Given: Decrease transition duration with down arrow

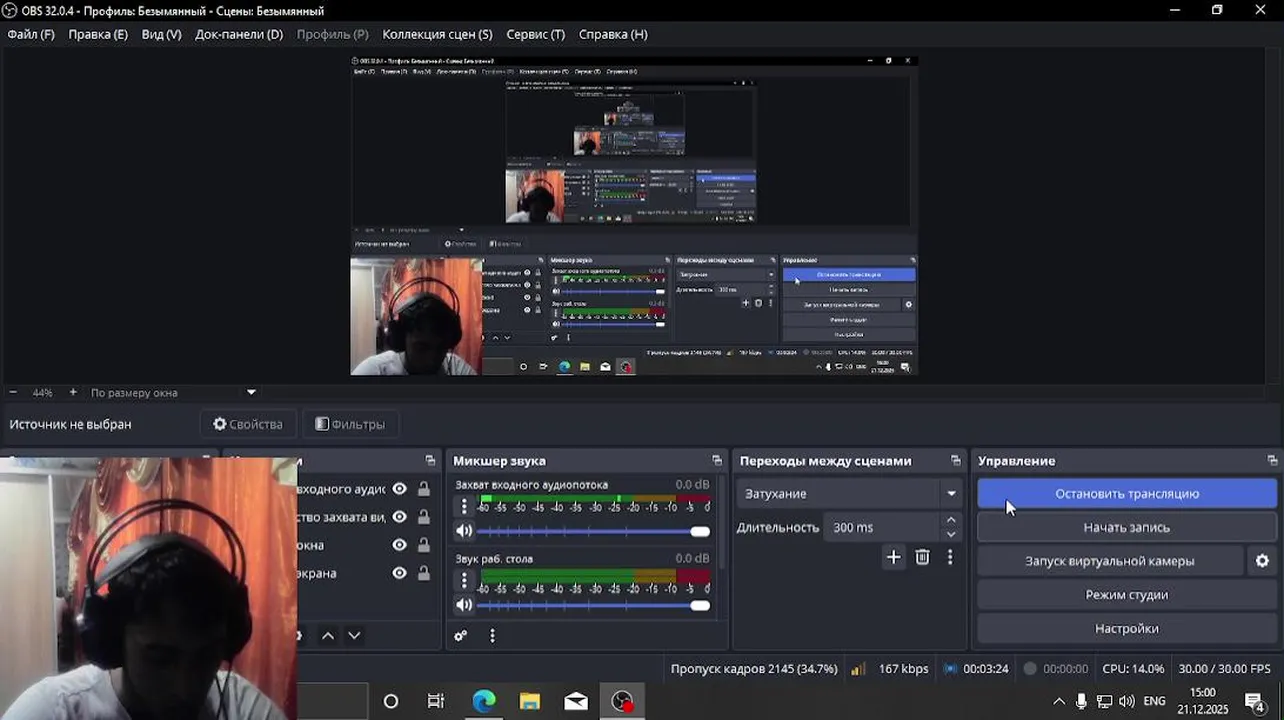Looking at the screenshot, I should (x=951, y=534).
